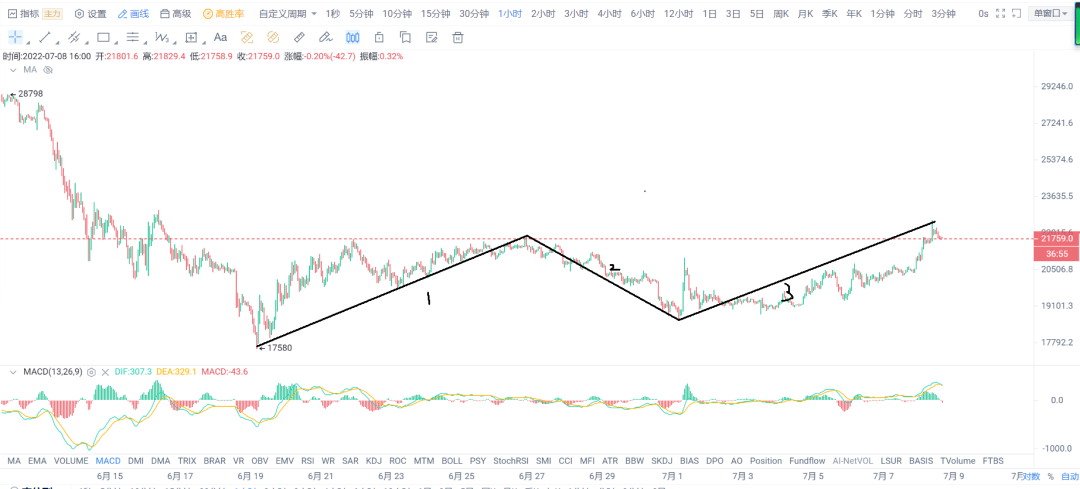Collapse the MACD indicator legend
This screenshot has height=489, width=1080.
(x=14, y=372)
